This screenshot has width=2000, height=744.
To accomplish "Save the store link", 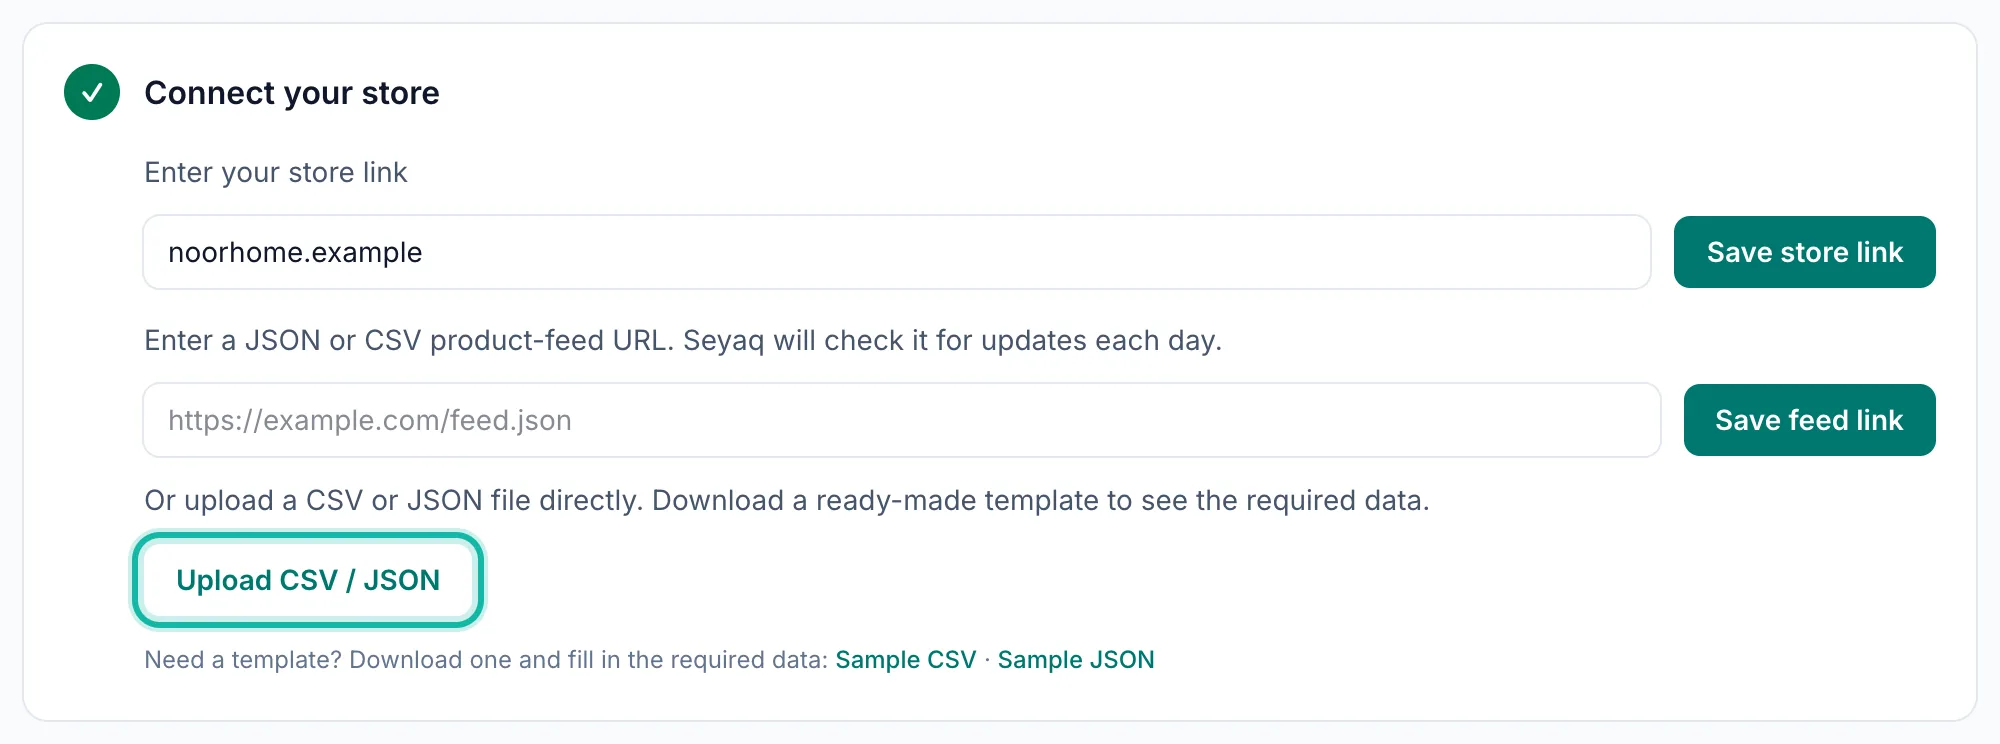I will (1804, 252).
